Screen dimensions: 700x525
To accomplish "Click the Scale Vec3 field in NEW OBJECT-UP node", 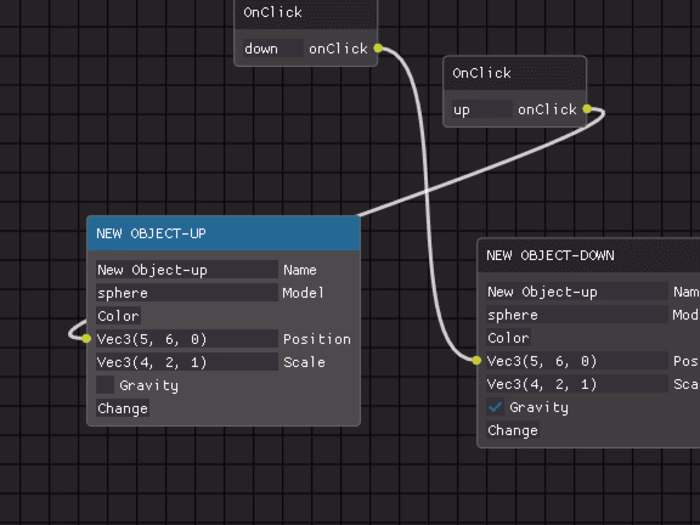I will (x=187, y=362).
